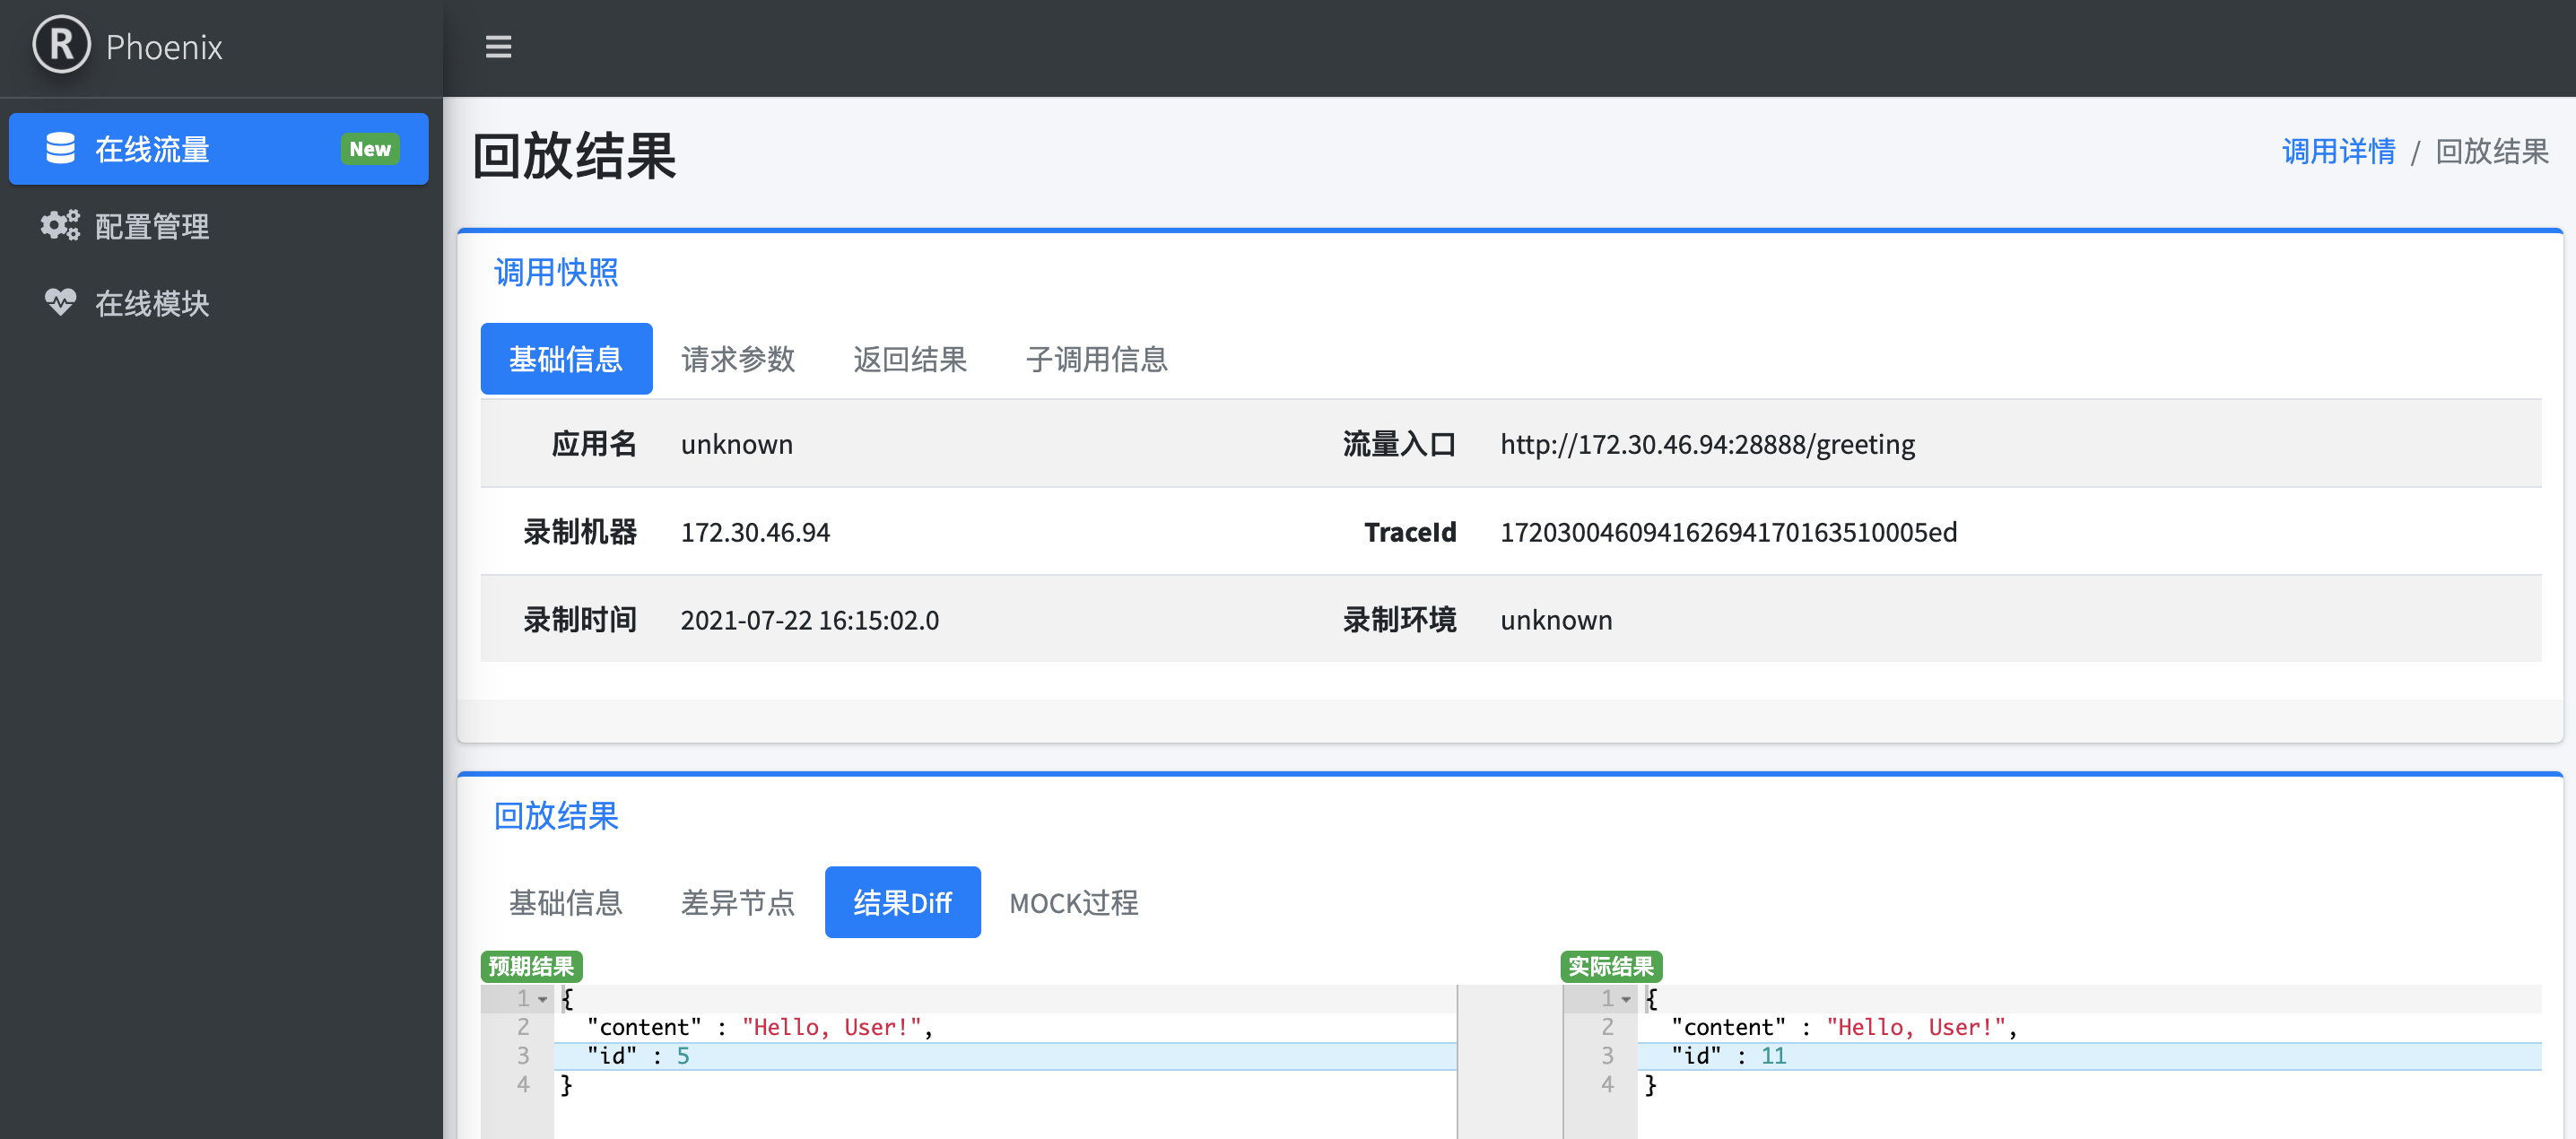
Task: Open the MOCK过程 tab
Action: pyautogui.click(x=1073, y=901)
